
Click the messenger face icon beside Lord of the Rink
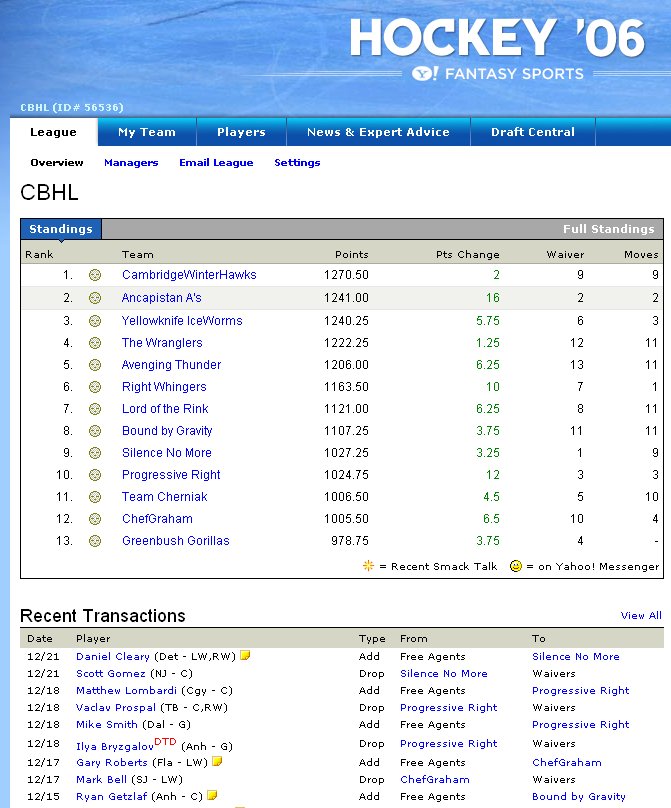pos(95,409)
